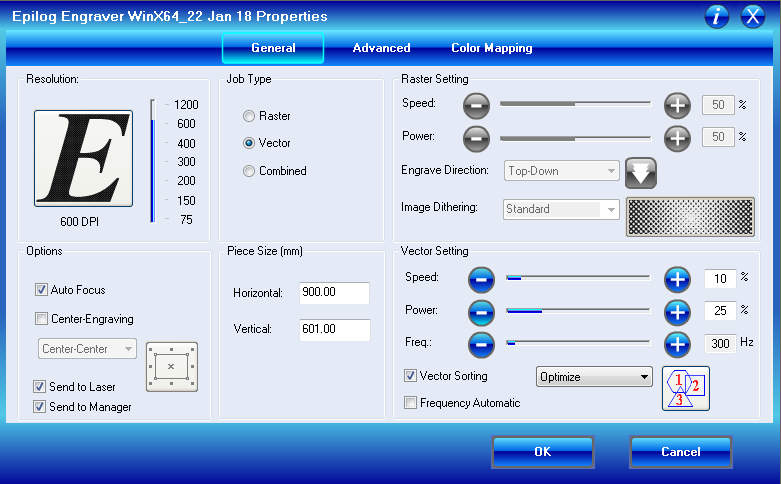
Task: Click the 1200 resolution label
Action: coord(186,105)
